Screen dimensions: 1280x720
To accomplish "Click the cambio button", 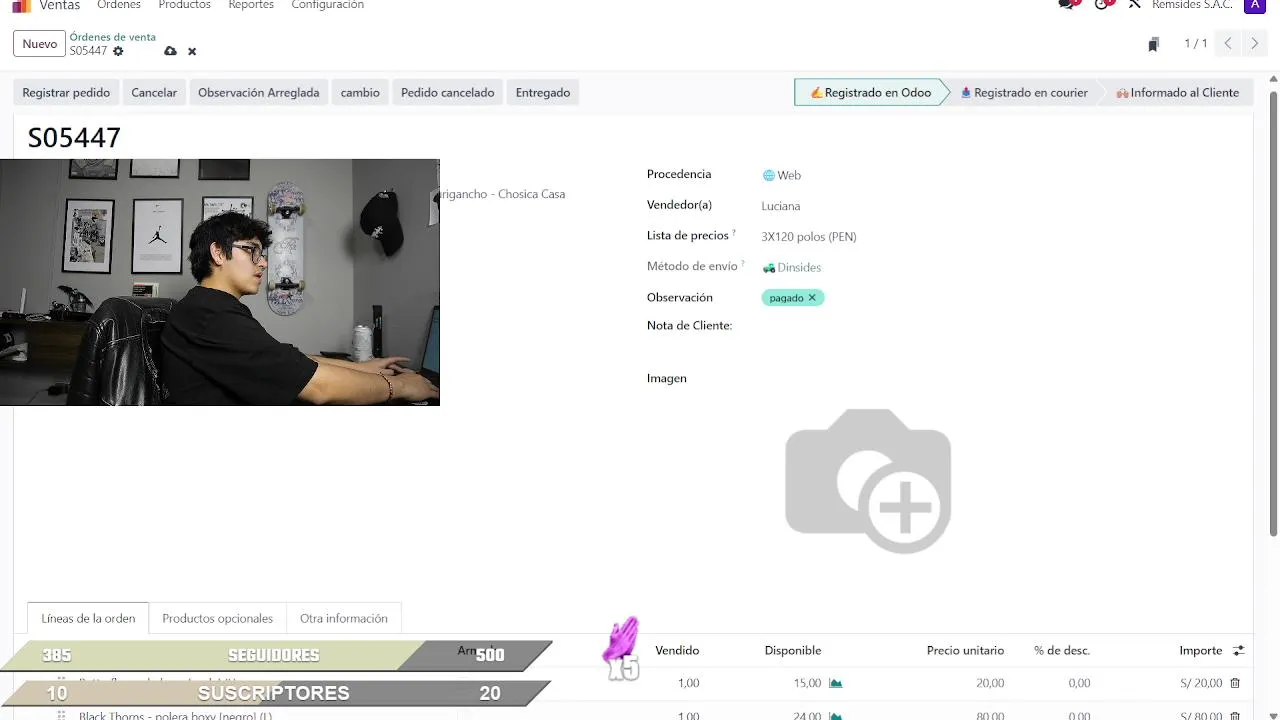I will 360,92.
